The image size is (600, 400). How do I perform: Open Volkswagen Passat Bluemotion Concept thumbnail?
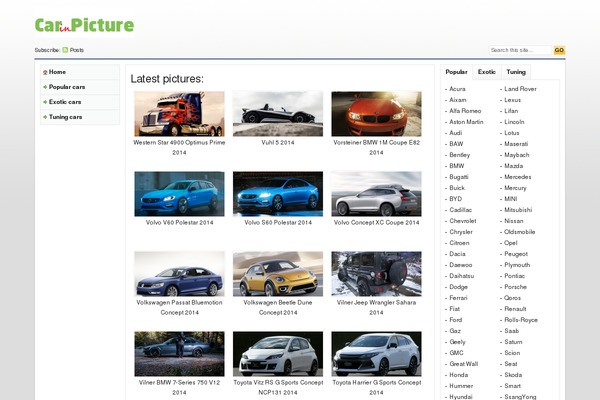click(179, 274)
